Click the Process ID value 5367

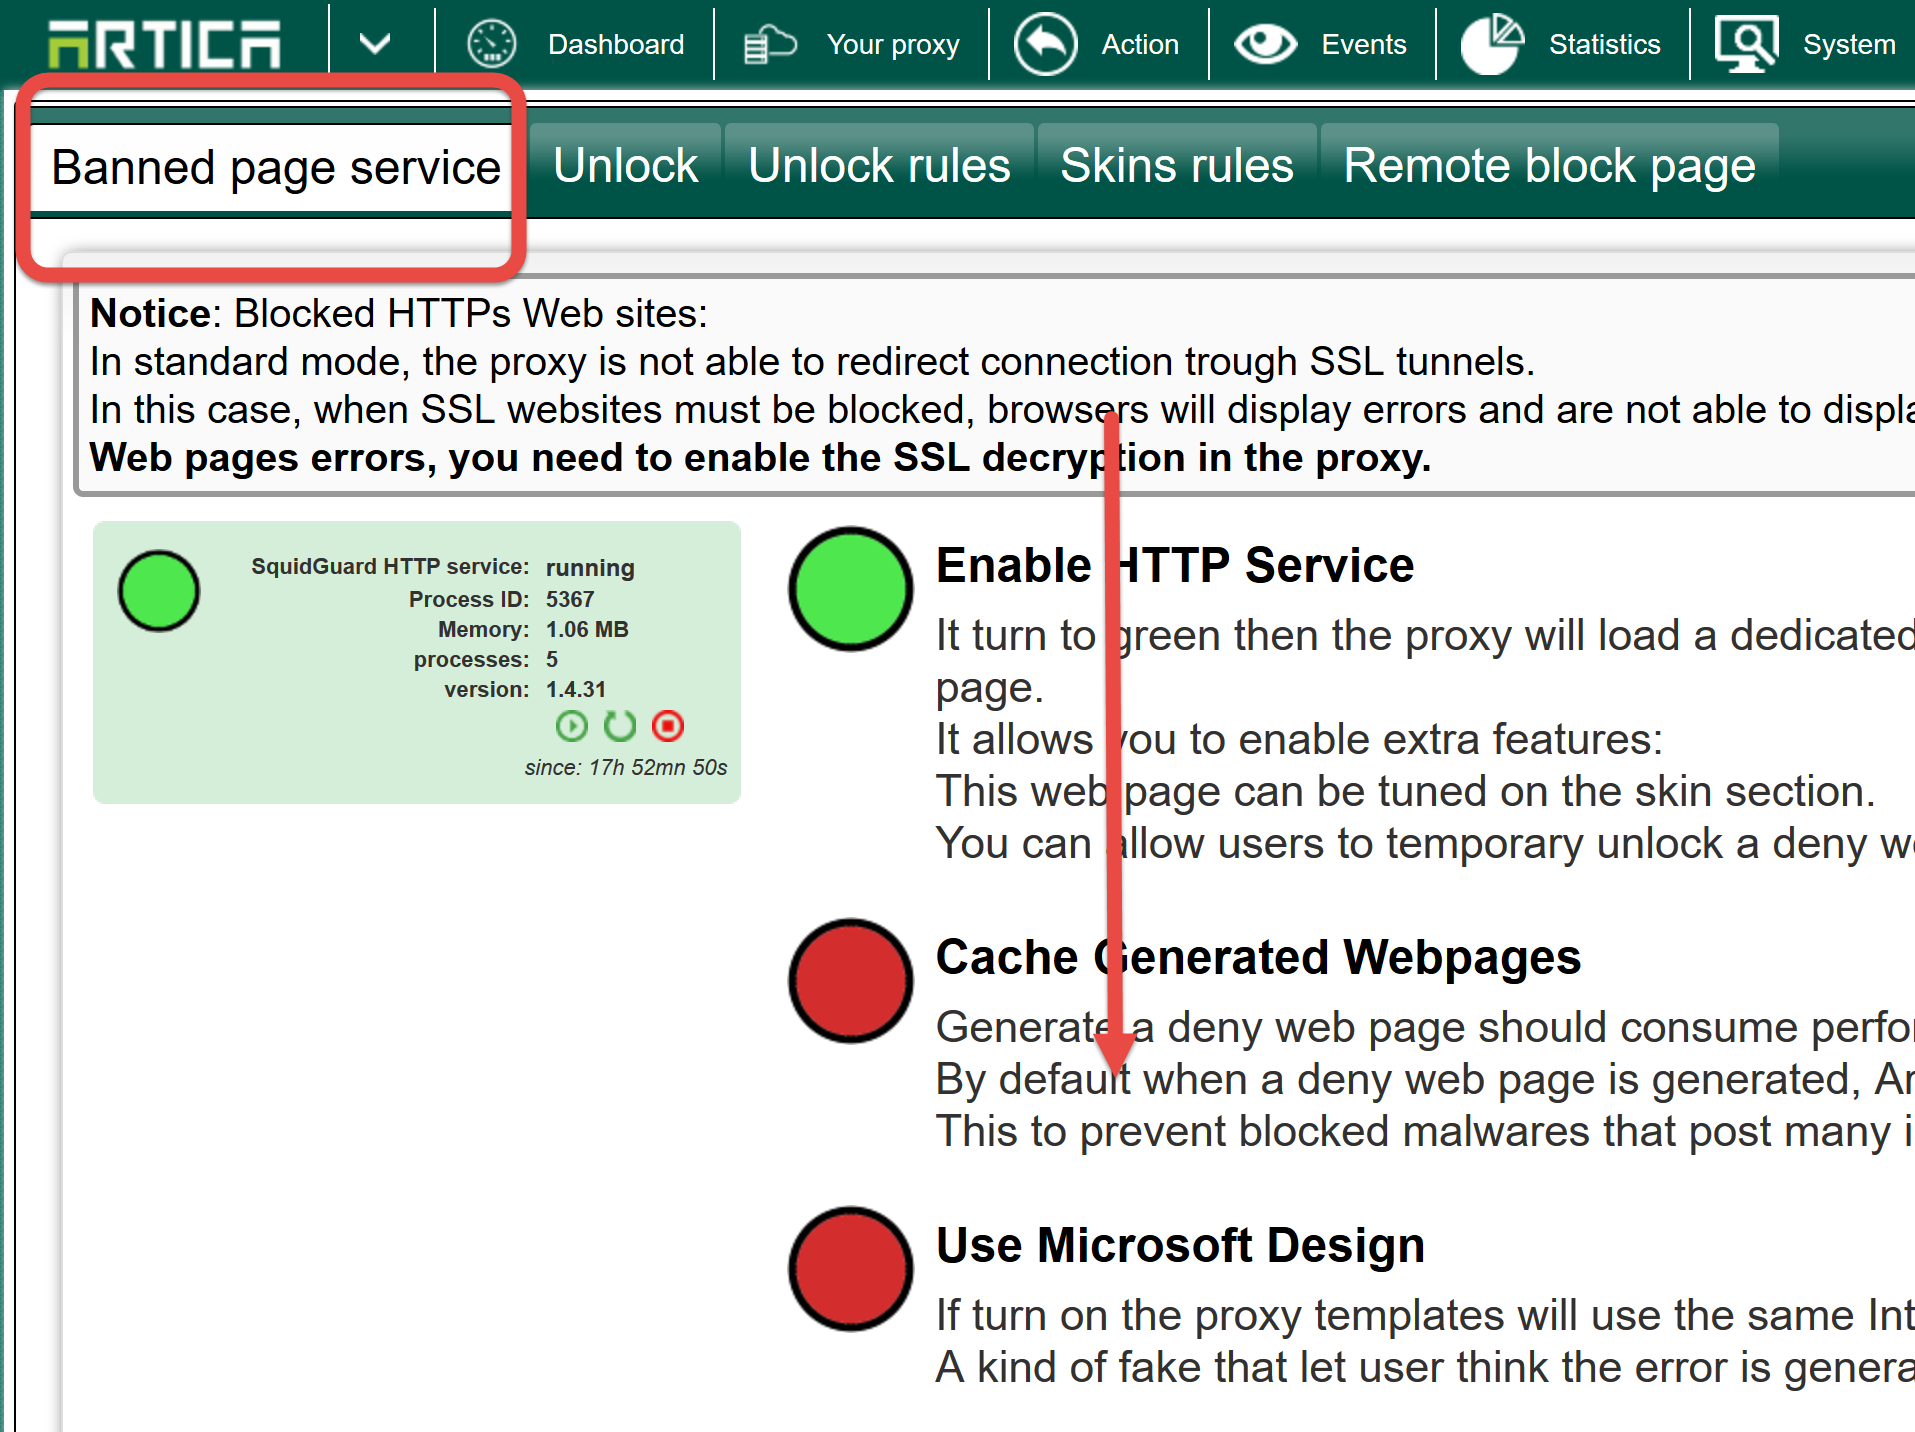pos(570,599)
